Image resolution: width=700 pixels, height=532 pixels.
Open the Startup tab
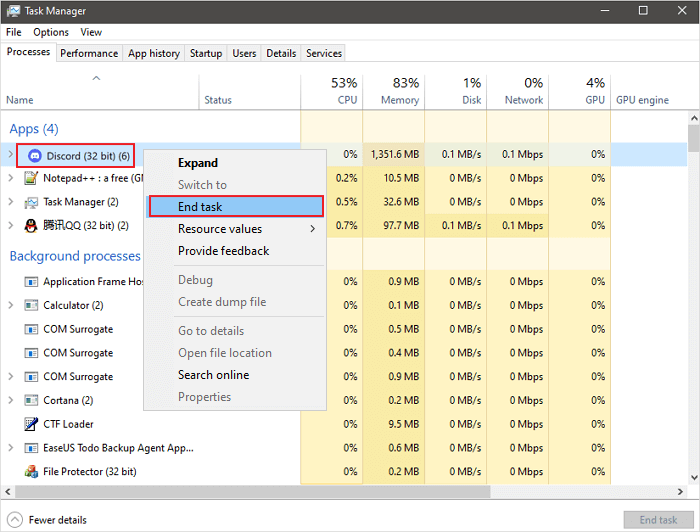[206, 53]
